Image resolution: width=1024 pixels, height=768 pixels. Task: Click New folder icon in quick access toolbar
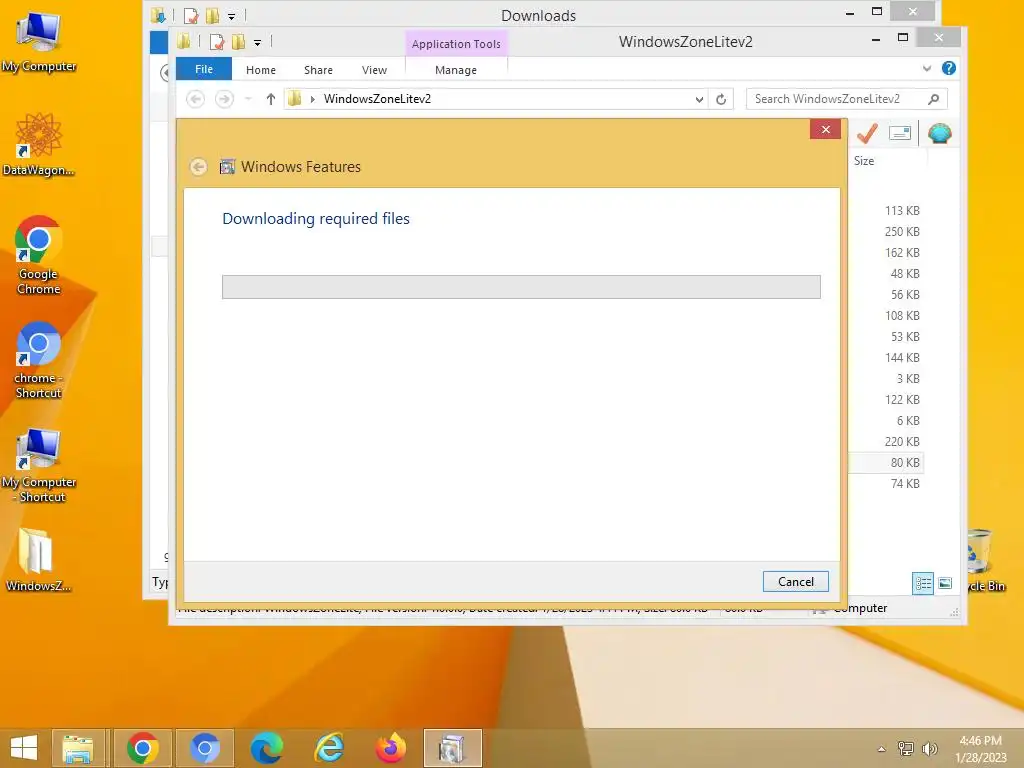238,42
